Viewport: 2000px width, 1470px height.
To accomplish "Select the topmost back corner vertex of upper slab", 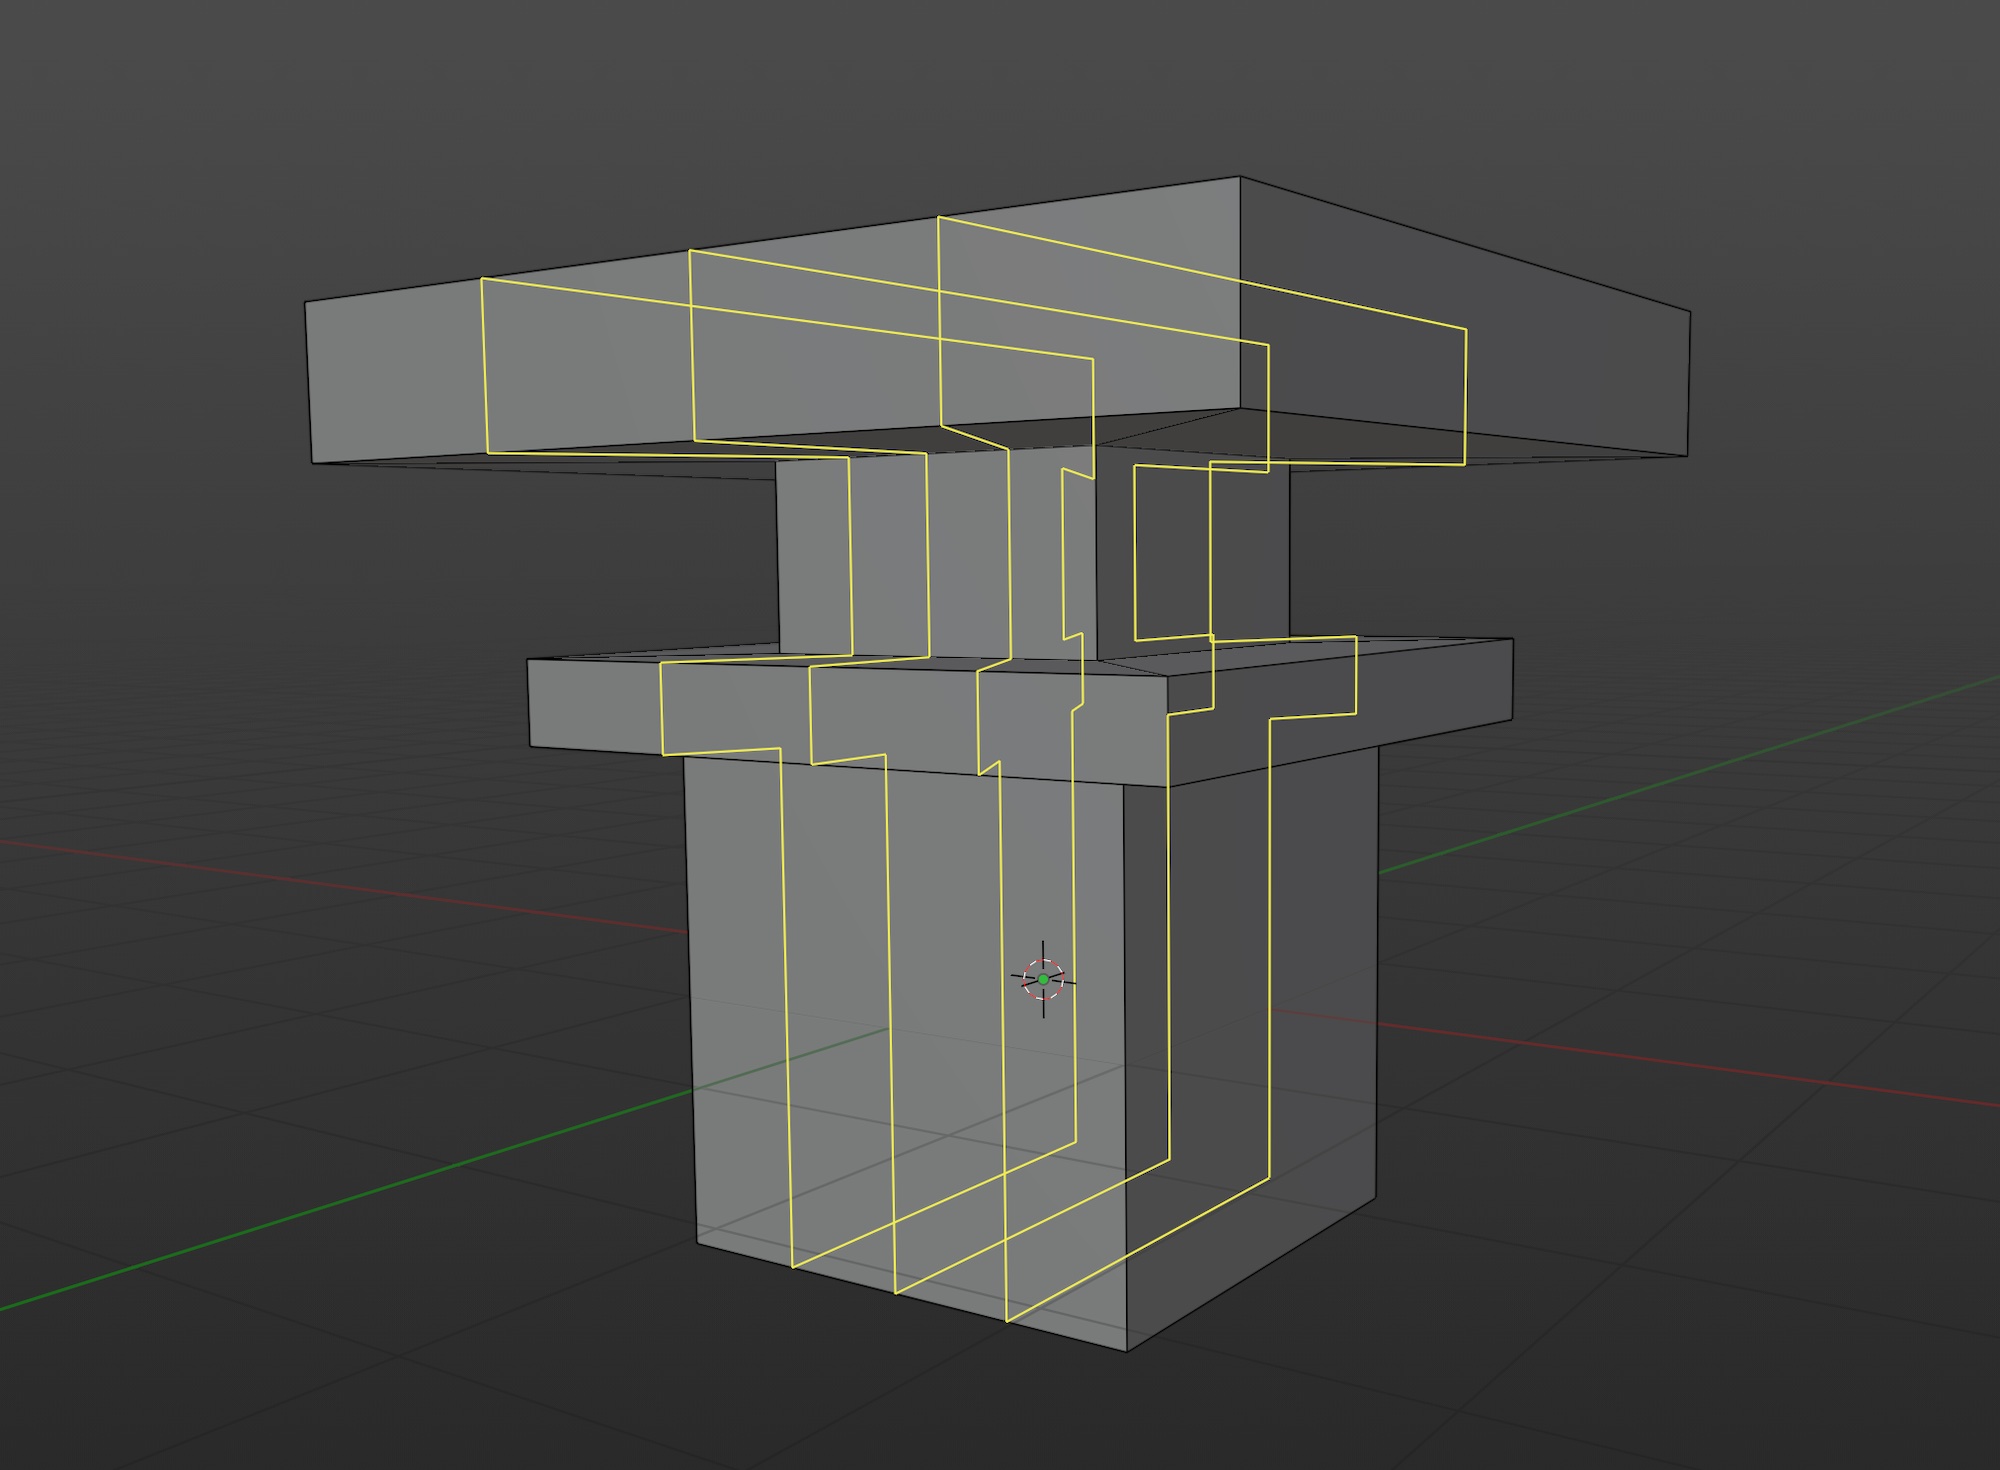I will pos(1240,178).
